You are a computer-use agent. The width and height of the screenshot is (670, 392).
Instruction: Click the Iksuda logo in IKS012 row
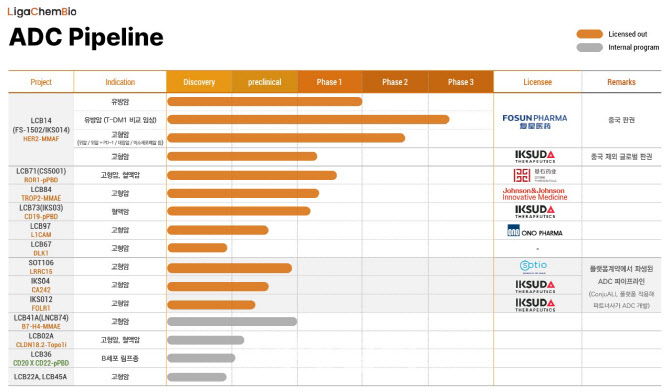[x=535, y=305]
